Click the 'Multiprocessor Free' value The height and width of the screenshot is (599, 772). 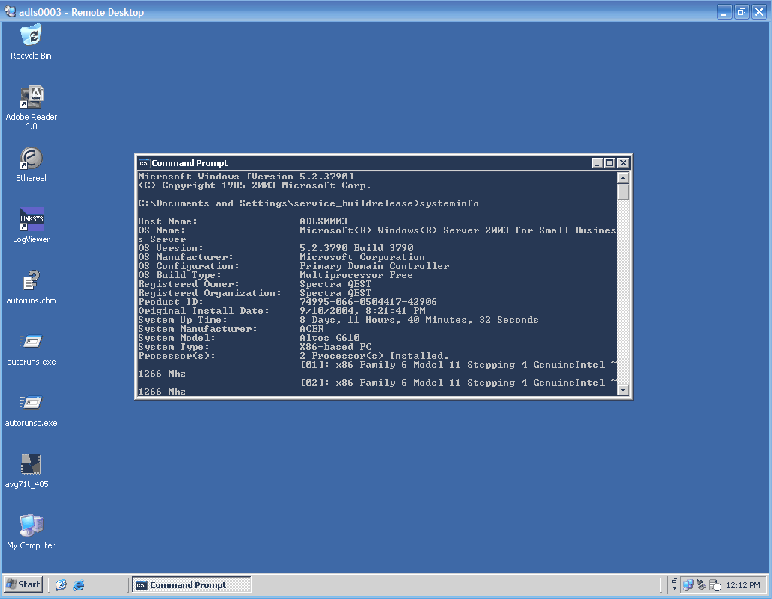pos(356,275)
